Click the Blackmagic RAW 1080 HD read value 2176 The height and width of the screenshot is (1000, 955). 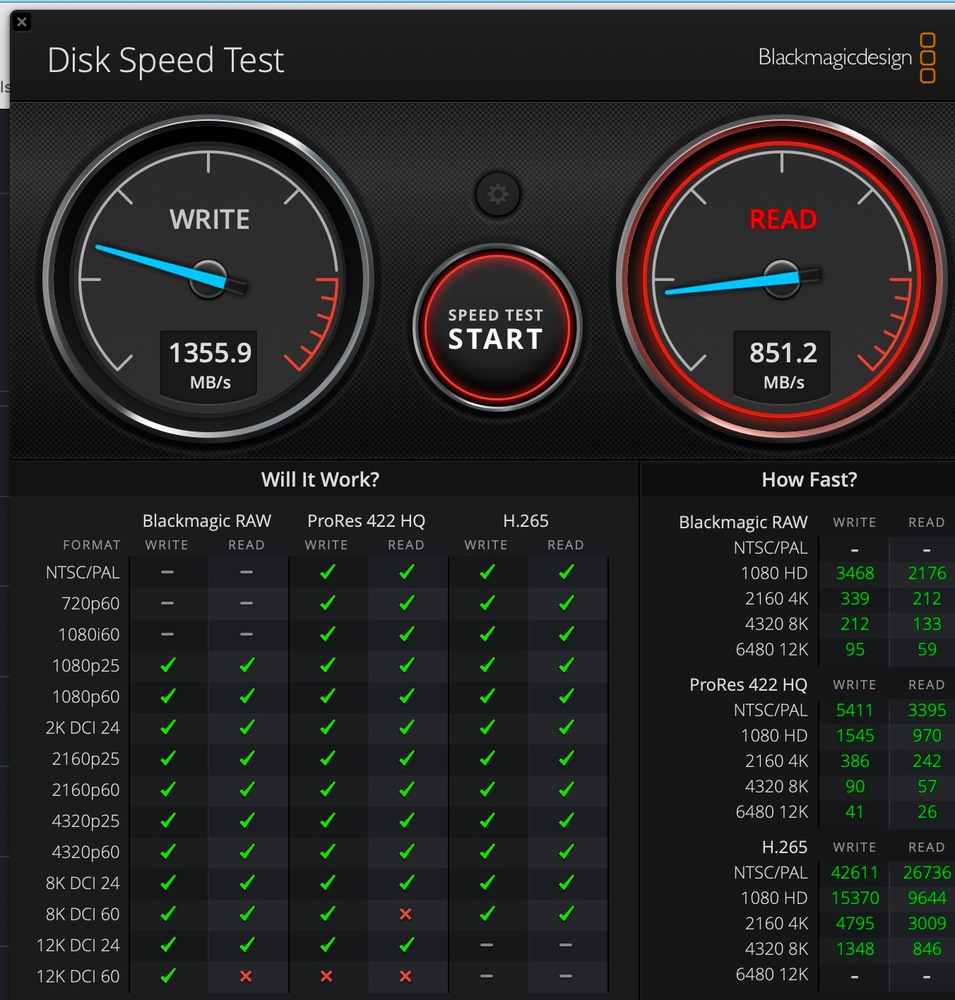click(x=926, y=573)
